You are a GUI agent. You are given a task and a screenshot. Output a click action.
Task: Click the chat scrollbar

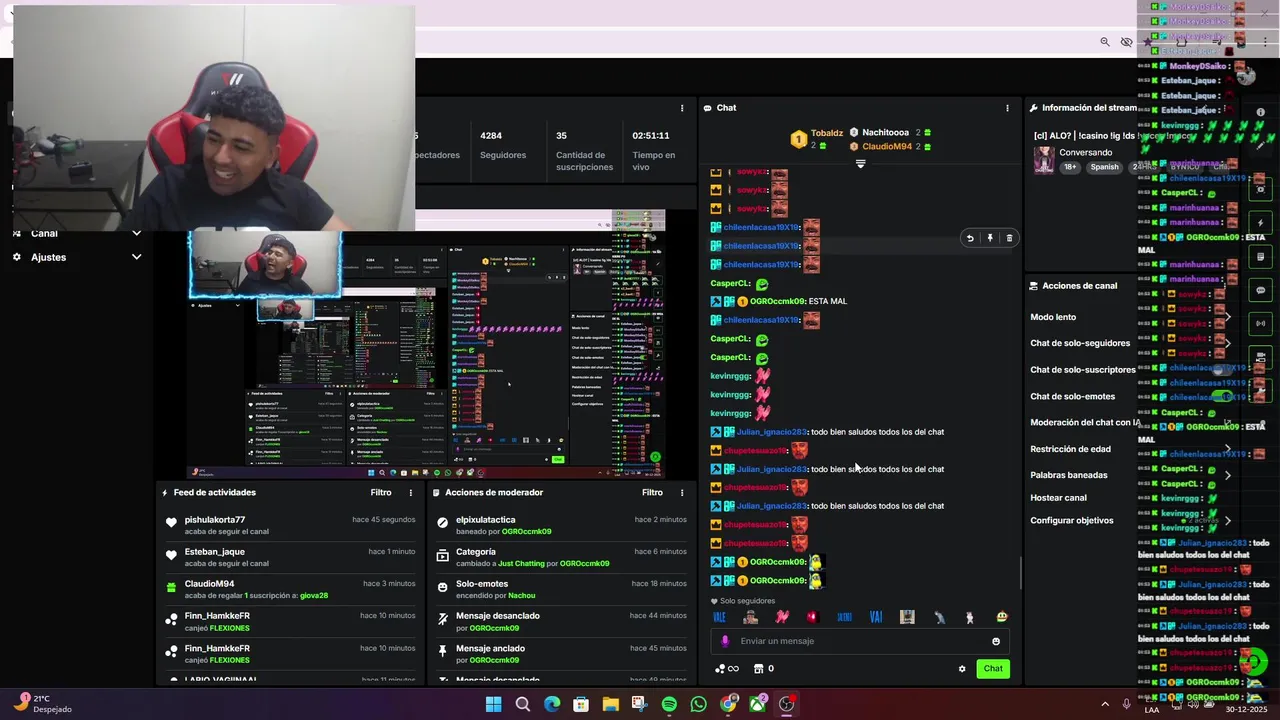(1020, 572)
